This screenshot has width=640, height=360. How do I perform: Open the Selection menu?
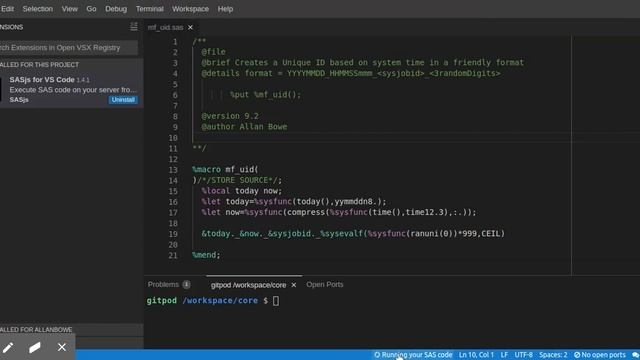[x=38, y=9]
